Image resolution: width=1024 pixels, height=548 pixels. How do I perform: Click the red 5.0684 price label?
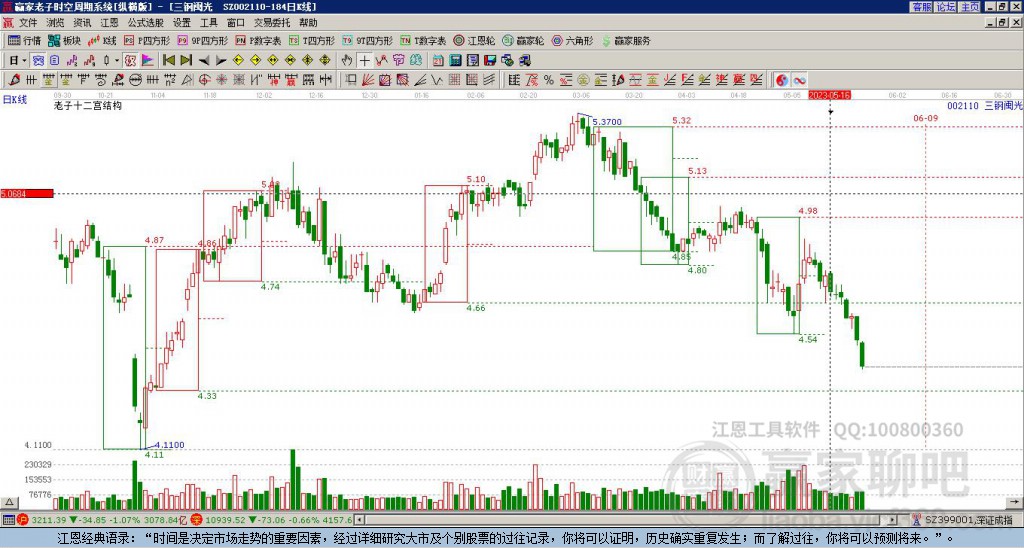27,194
